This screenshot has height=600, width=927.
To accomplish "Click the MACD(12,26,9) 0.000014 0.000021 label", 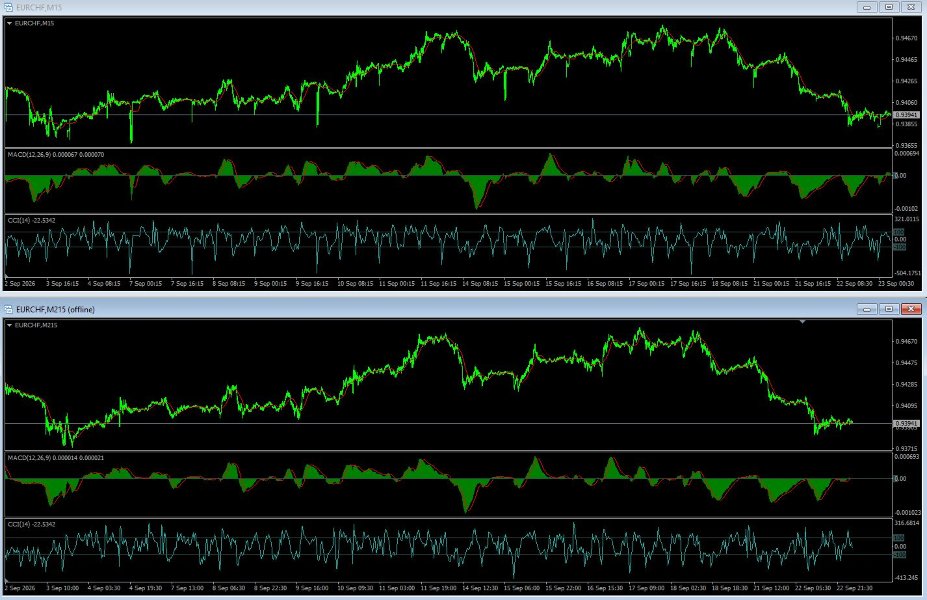I will [56, 458].
